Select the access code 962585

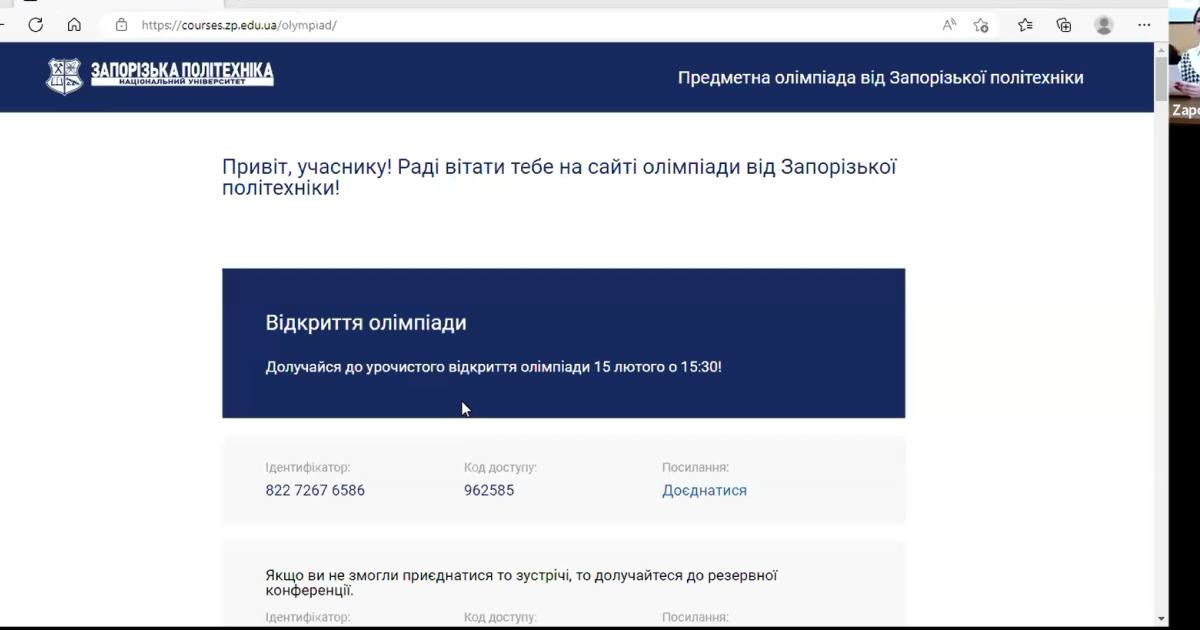click(x=489, y=490)
